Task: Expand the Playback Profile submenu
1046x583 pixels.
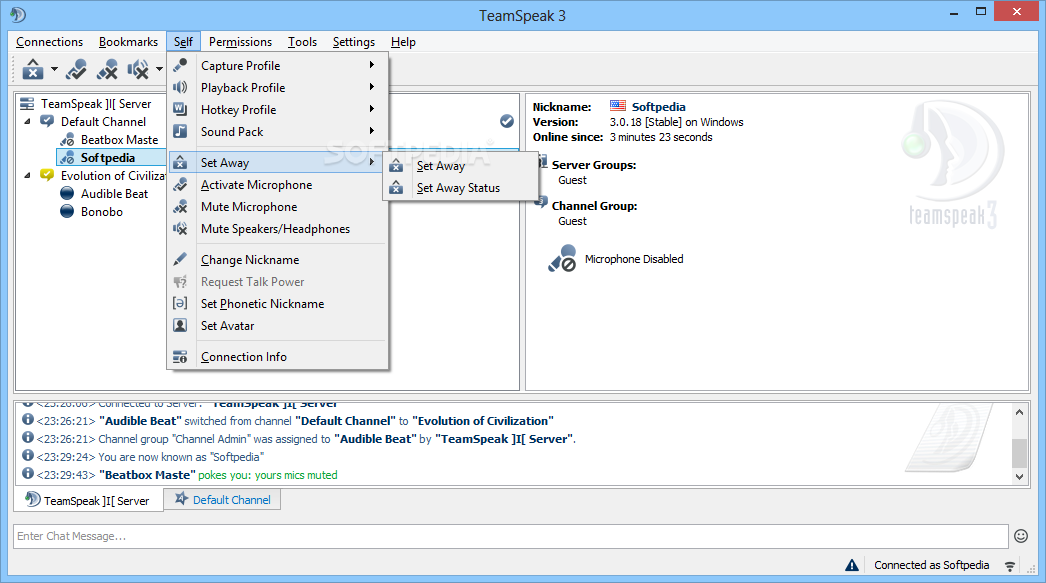Action: [x=278, y=87]
